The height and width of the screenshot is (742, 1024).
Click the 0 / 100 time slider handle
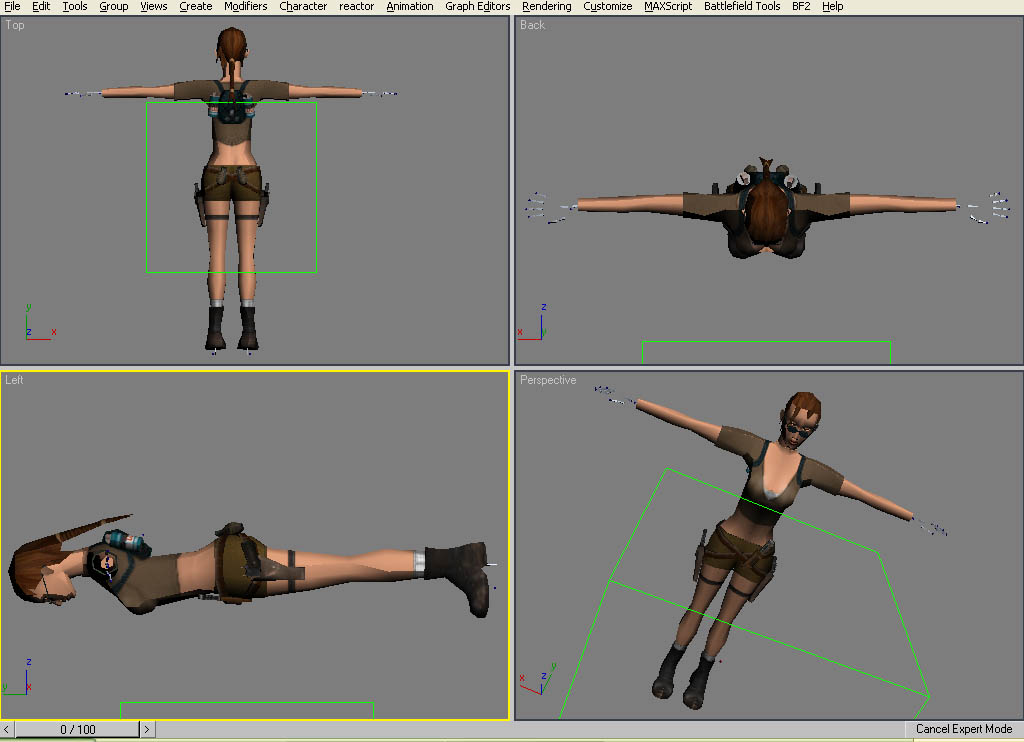77,729
